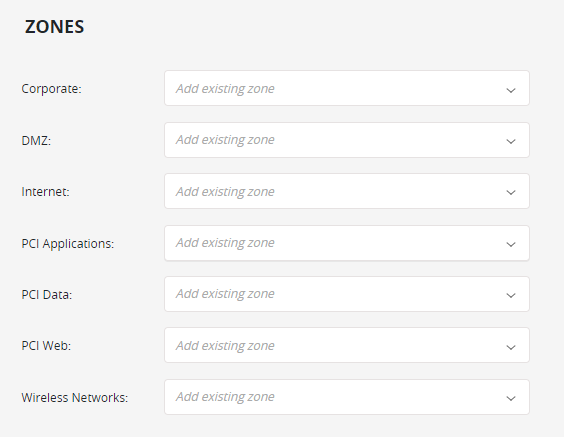Open the DMZ dropdown arrow
The image size is (564, 437).
(511, 141)
